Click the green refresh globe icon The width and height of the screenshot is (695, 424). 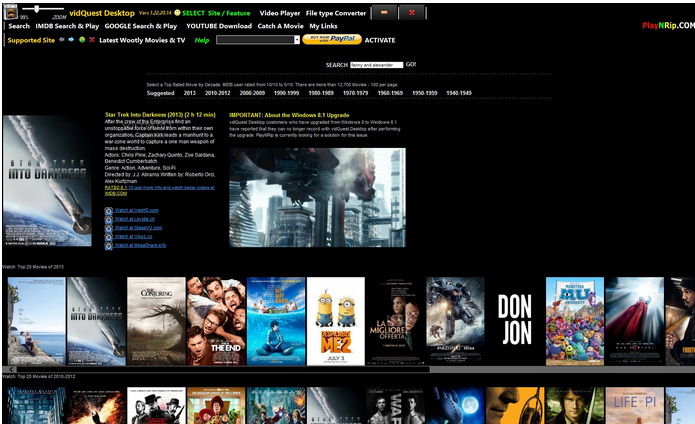[x=82, y=39]
